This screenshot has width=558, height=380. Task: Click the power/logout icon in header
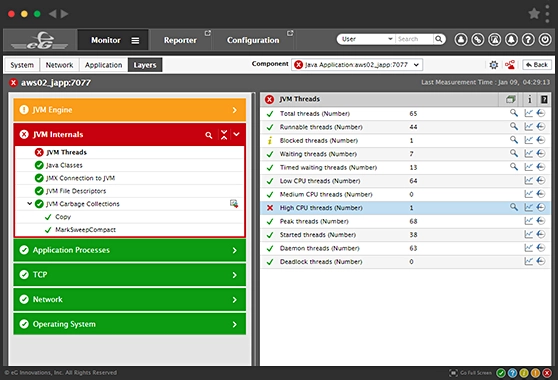click(545, 39)
